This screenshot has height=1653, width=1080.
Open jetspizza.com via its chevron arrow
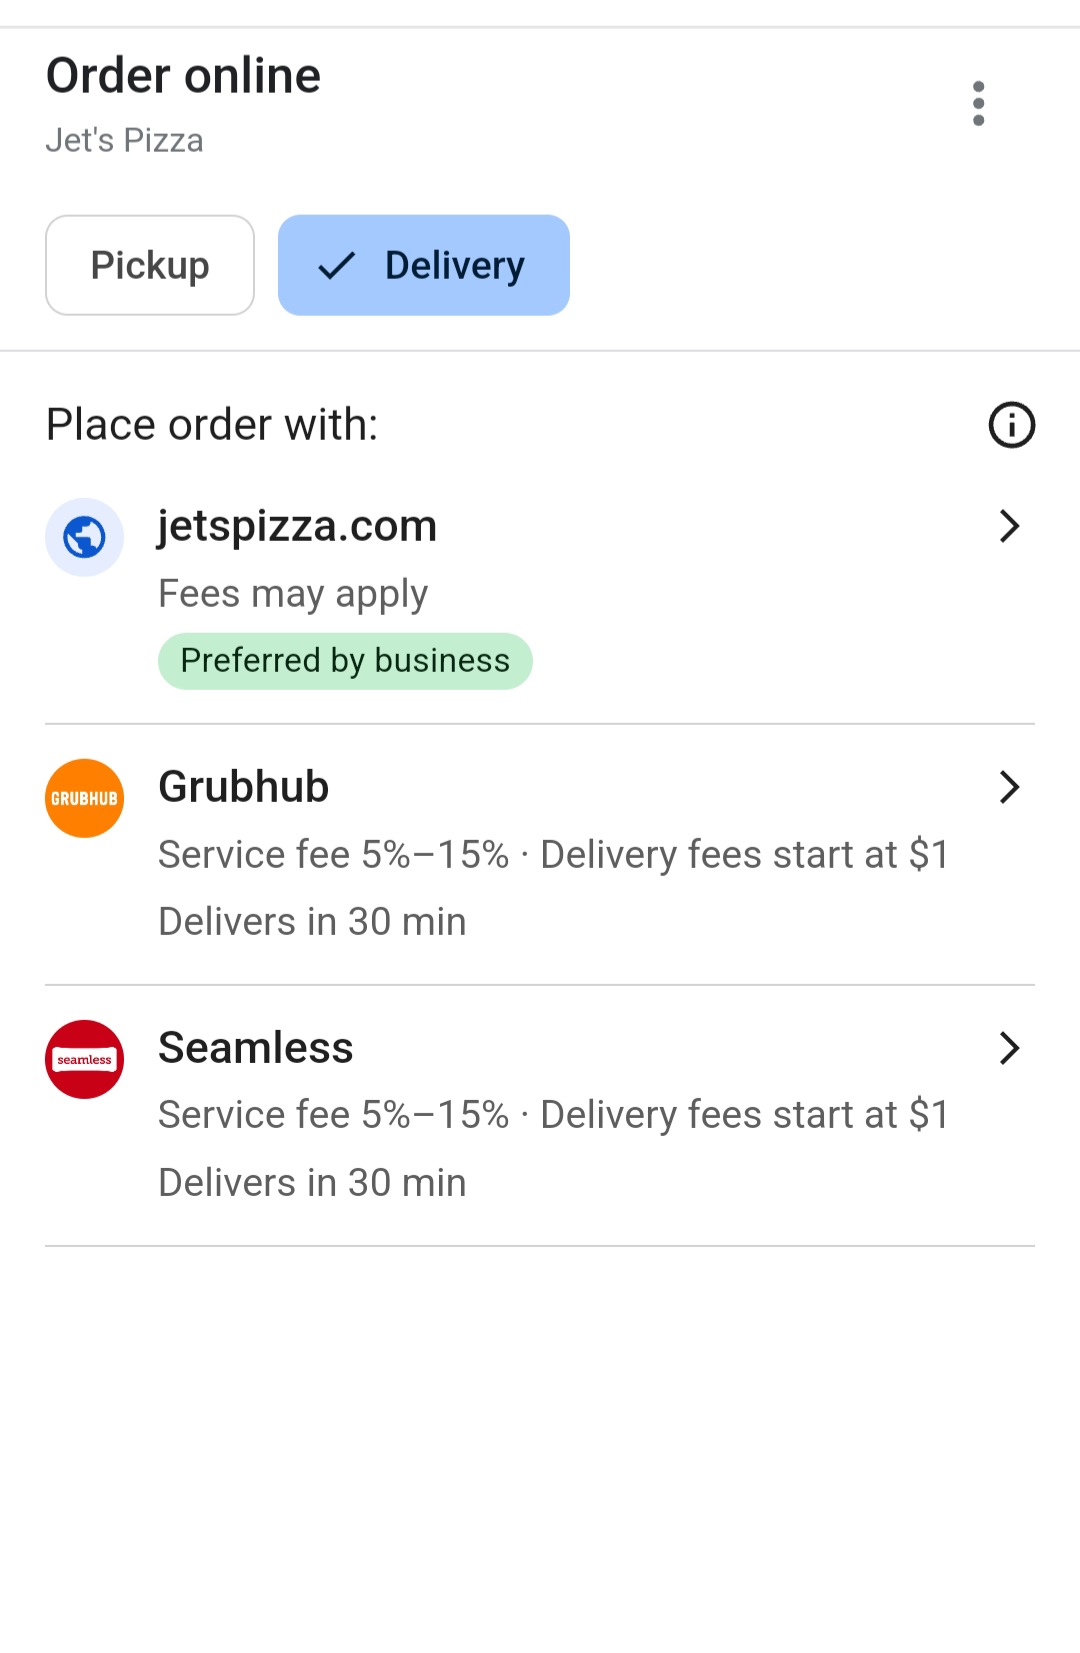point(1009,526)
